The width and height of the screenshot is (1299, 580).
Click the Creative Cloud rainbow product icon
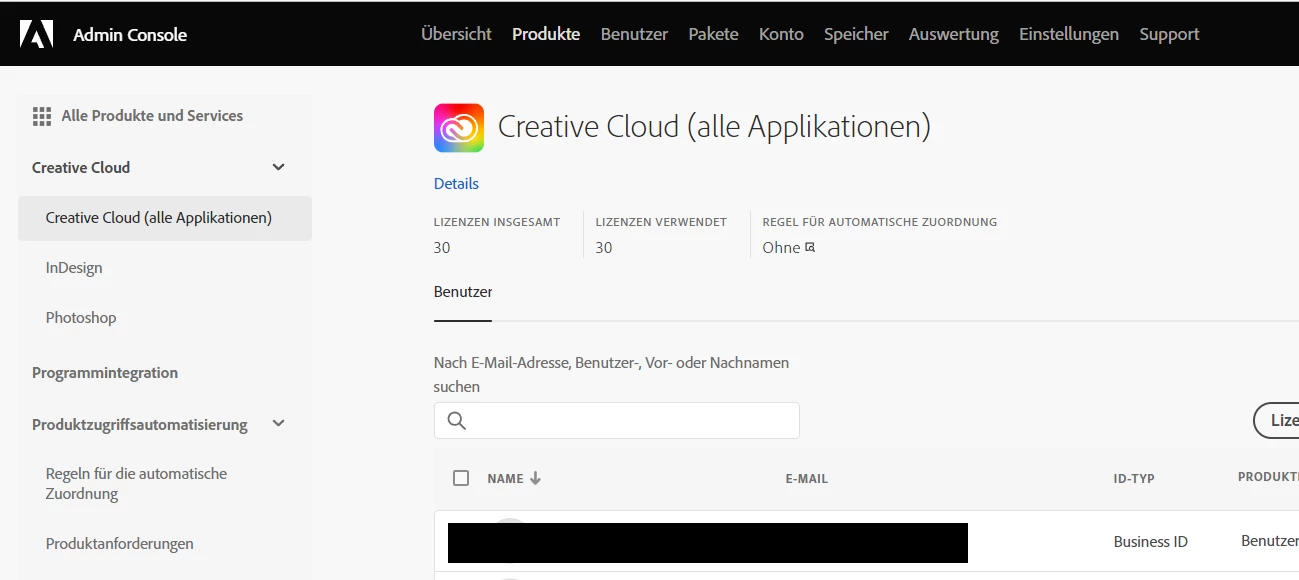click(x=459, y=128)
